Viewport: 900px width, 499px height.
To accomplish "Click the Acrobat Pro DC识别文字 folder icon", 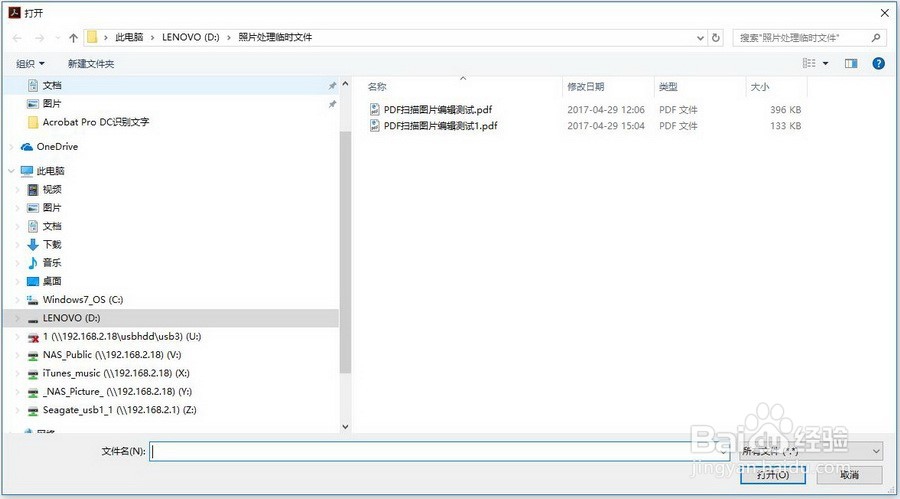I will click(33, 122).
